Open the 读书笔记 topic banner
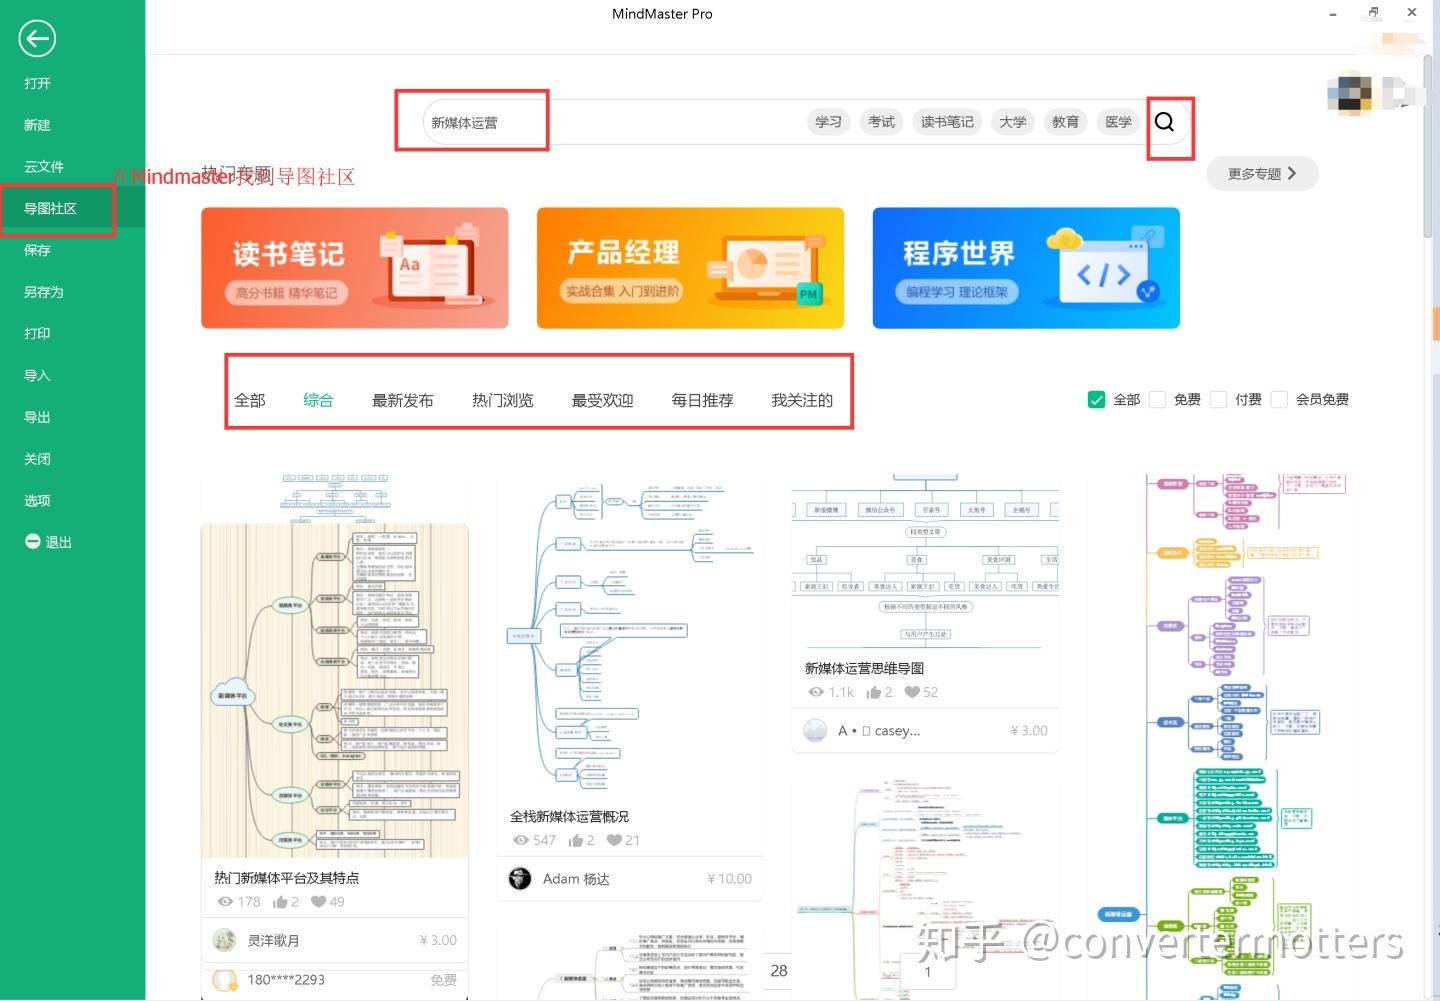Image resolution: width=1440 pixels, height=1001 pixels. click(x=355, y=268)
